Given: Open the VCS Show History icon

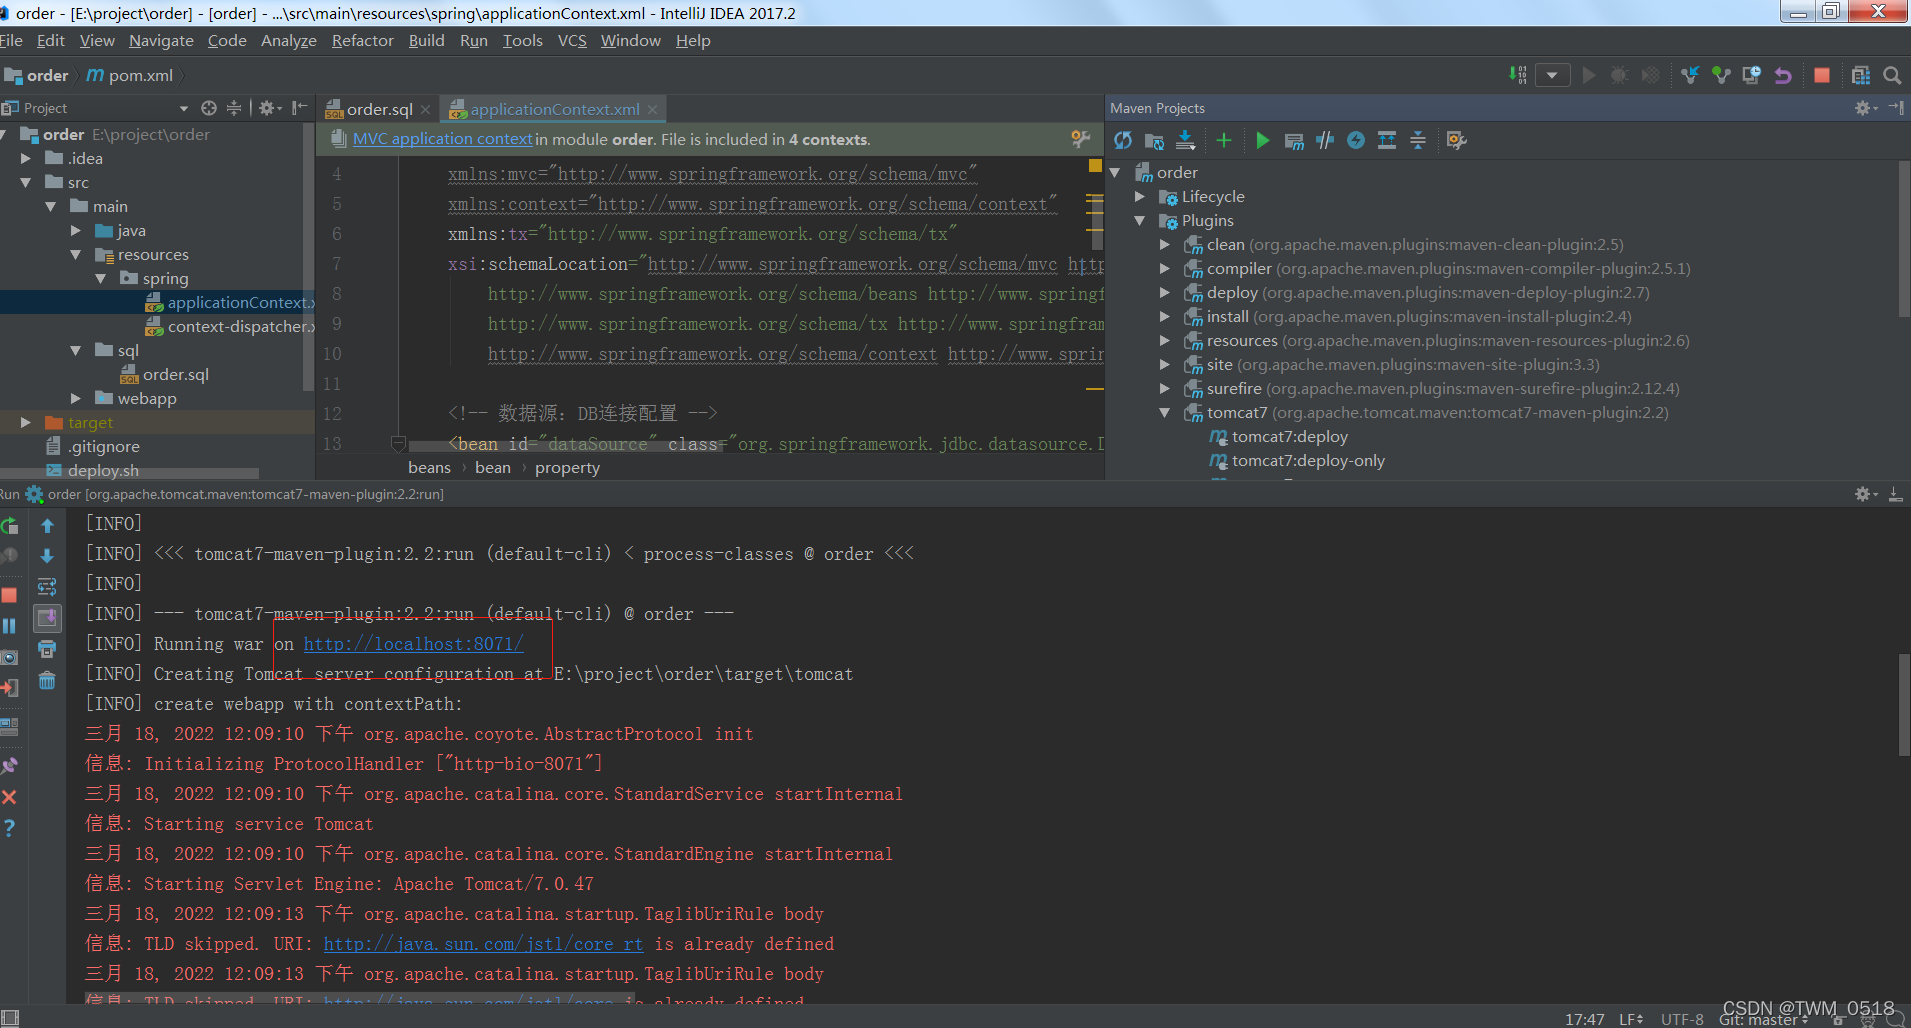Looking at the screenshot, I should click(1751, 75).
